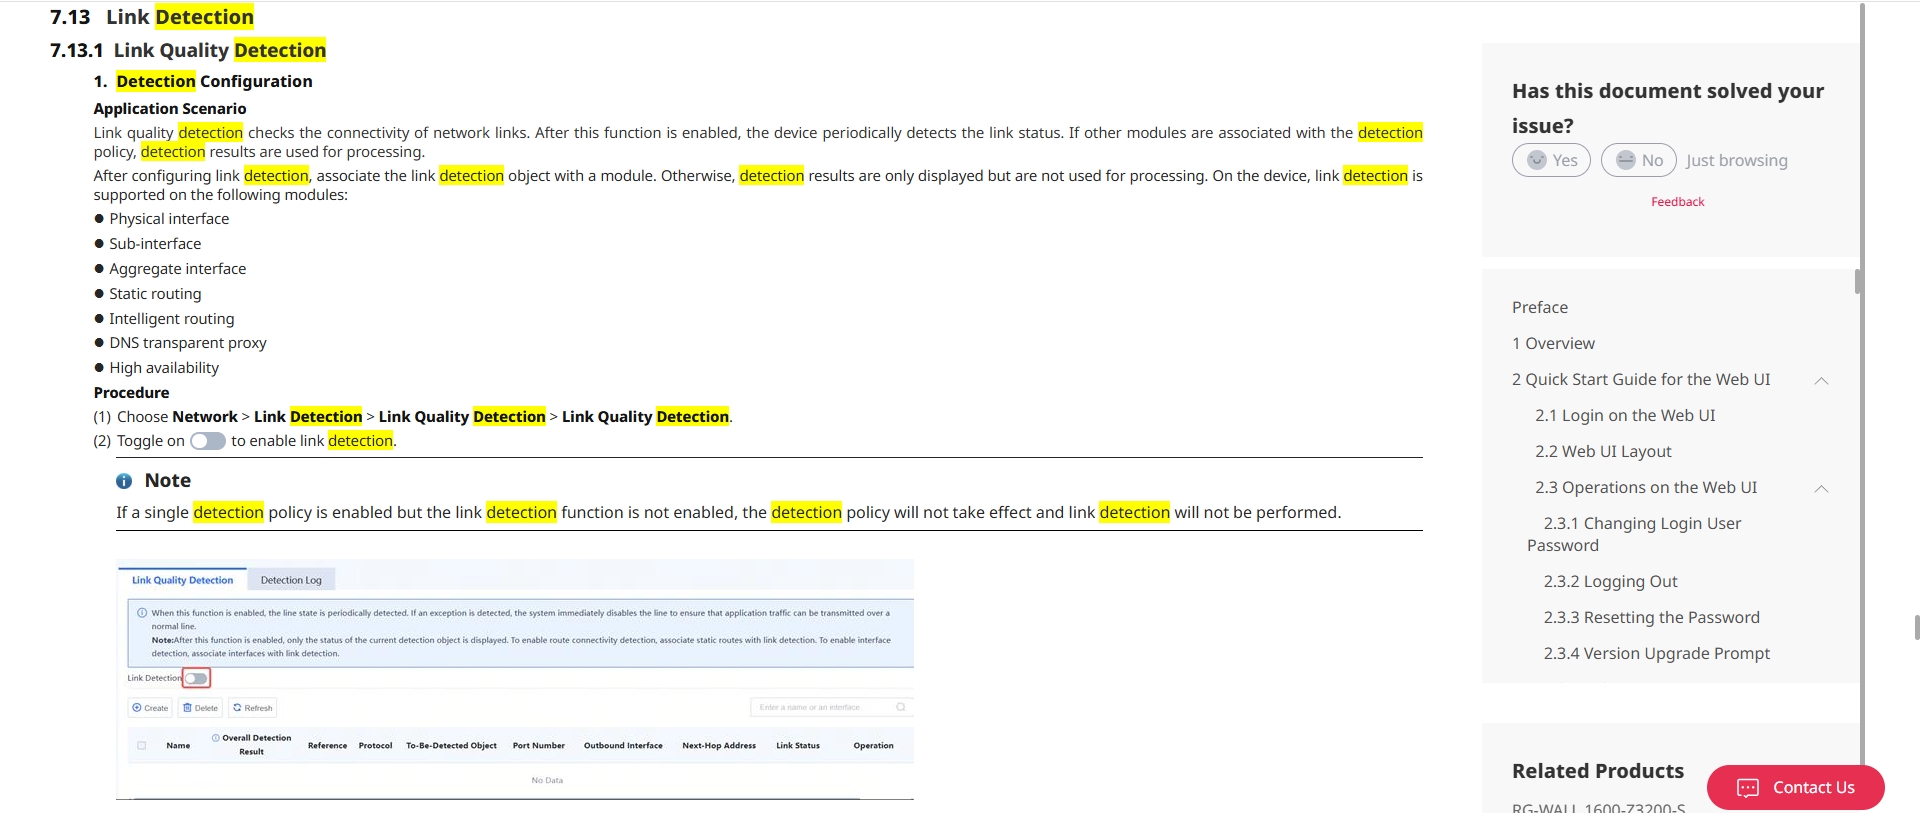Viewport: 1920px width, 813px height.
Task: Collapse the Operations on the Web UI chevron
Action: (x=1821, y=488)
